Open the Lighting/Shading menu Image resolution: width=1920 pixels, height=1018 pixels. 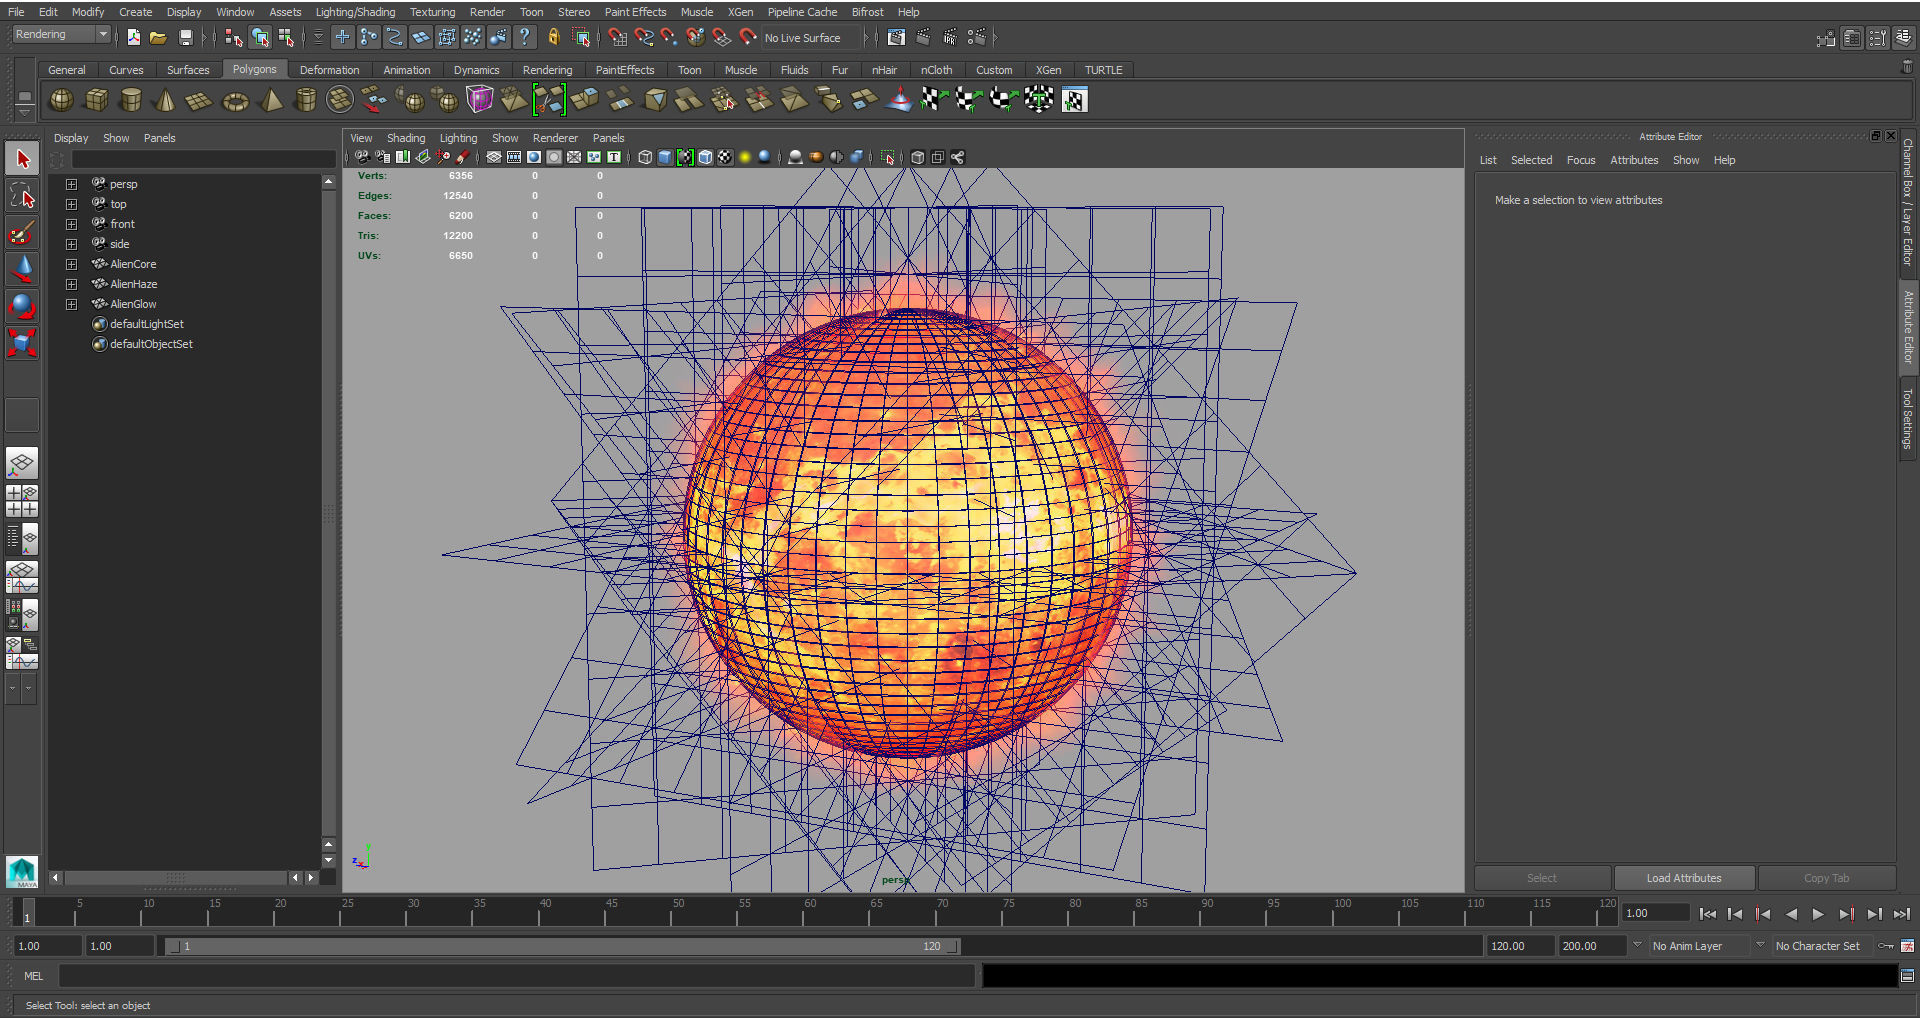pos(355,12)
